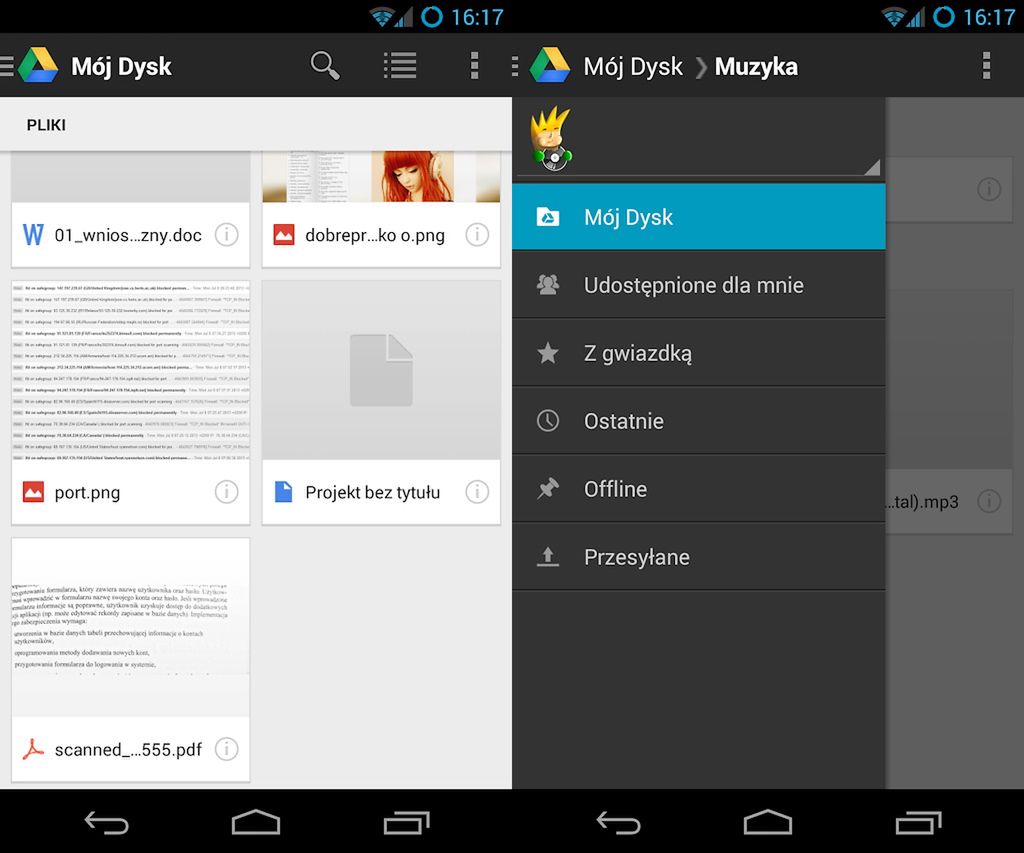Image resolution: width=1024 pixels, height=853 pixels.
Task: Tap recent apps button on right screen
Action: tap(918, 822)
